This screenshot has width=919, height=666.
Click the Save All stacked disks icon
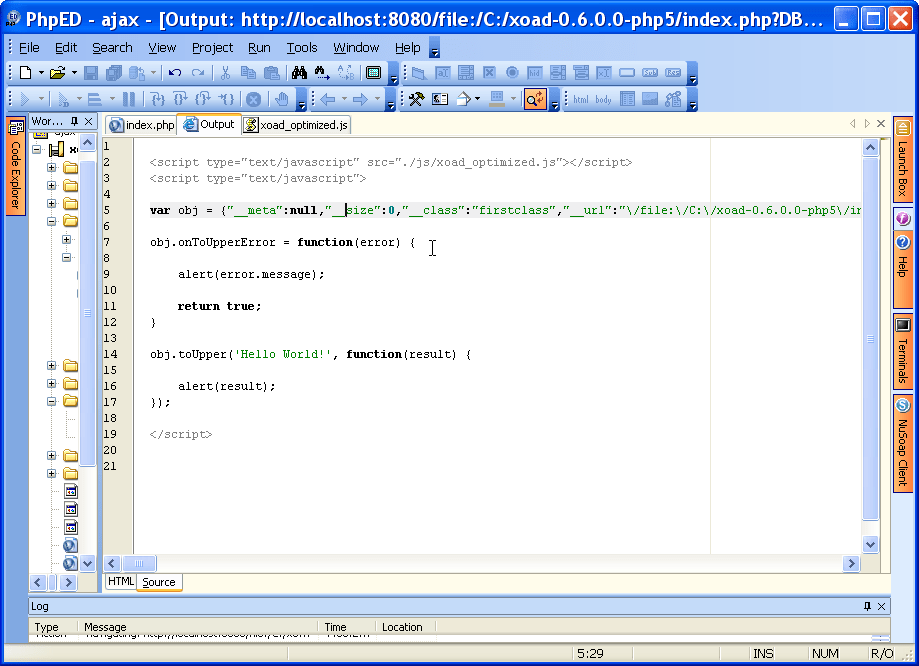coord(114,73)
